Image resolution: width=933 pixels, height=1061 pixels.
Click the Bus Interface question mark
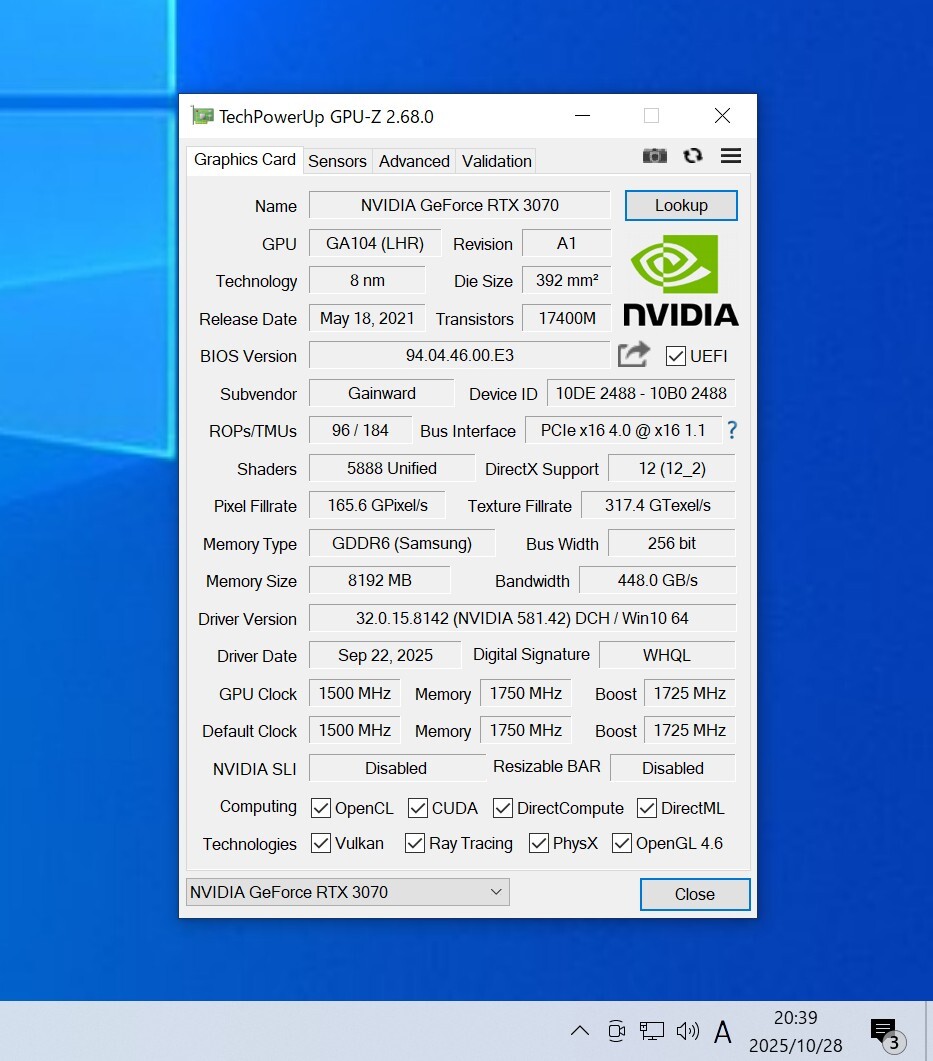coord(732,430)
